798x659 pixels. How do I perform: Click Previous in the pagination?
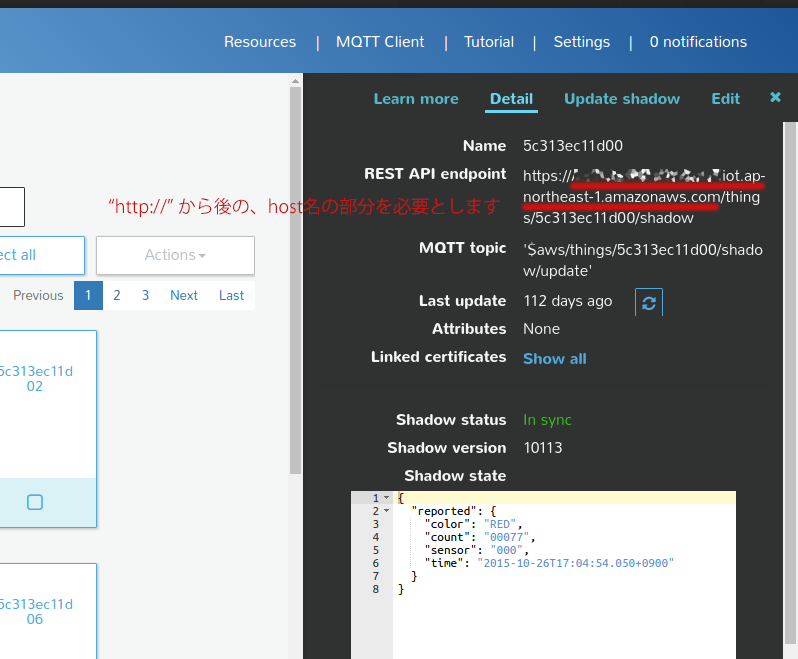(38, 295)
